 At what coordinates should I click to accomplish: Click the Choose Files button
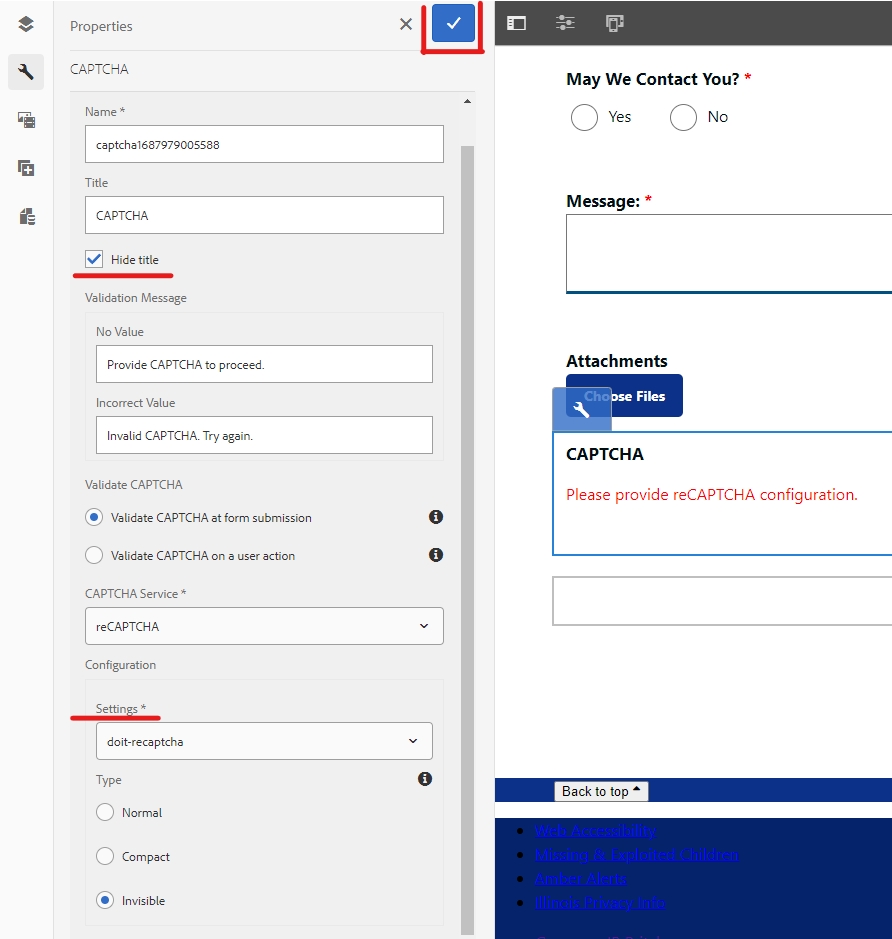click(624, 395)
